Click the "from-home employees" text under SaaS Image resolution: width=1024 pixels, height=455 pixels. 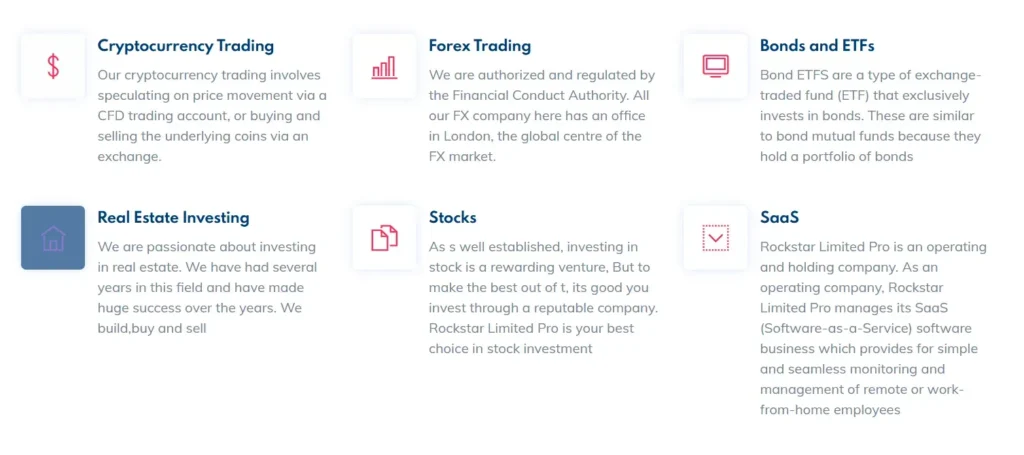(x=830, y=410)
